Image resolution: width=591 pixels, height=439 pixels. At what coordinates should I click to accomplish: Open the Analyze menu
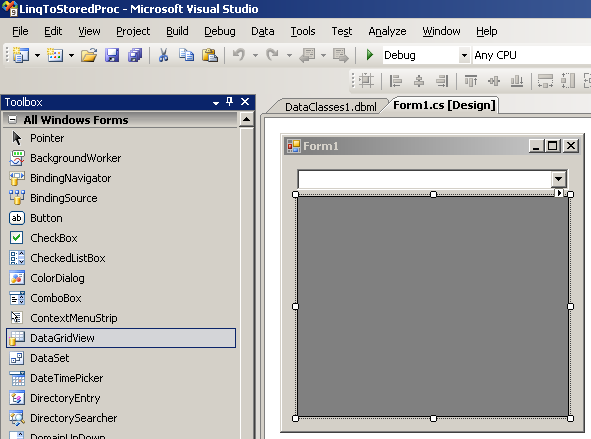(x=387, y=31)
